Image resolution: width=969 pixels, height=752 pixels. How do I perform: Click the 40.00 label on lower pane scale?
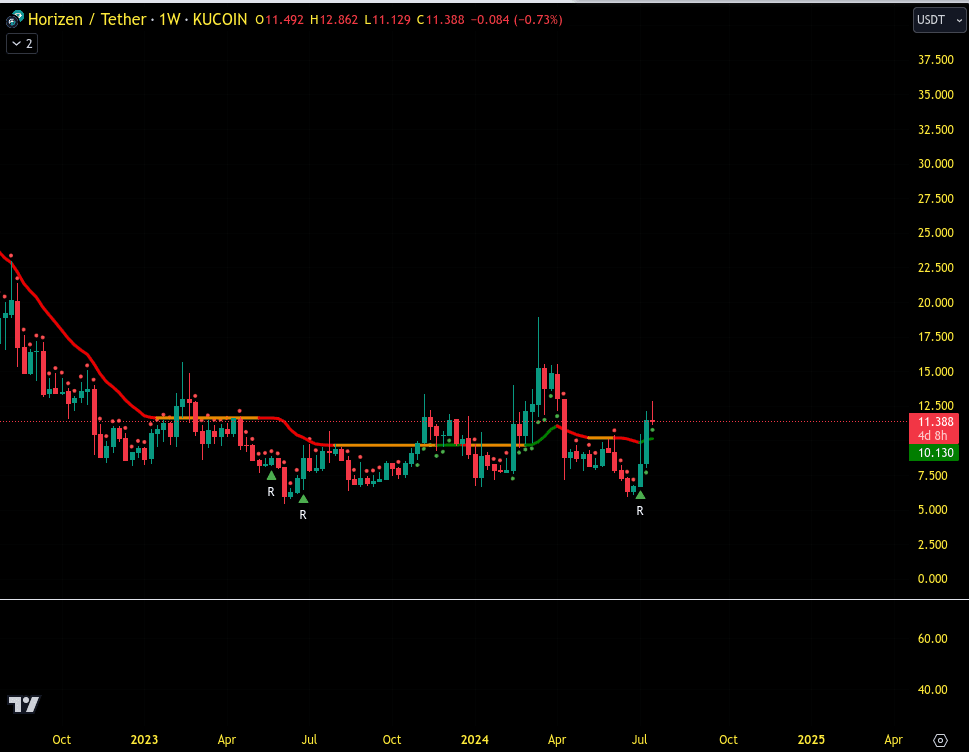click(x=933, y=690)
